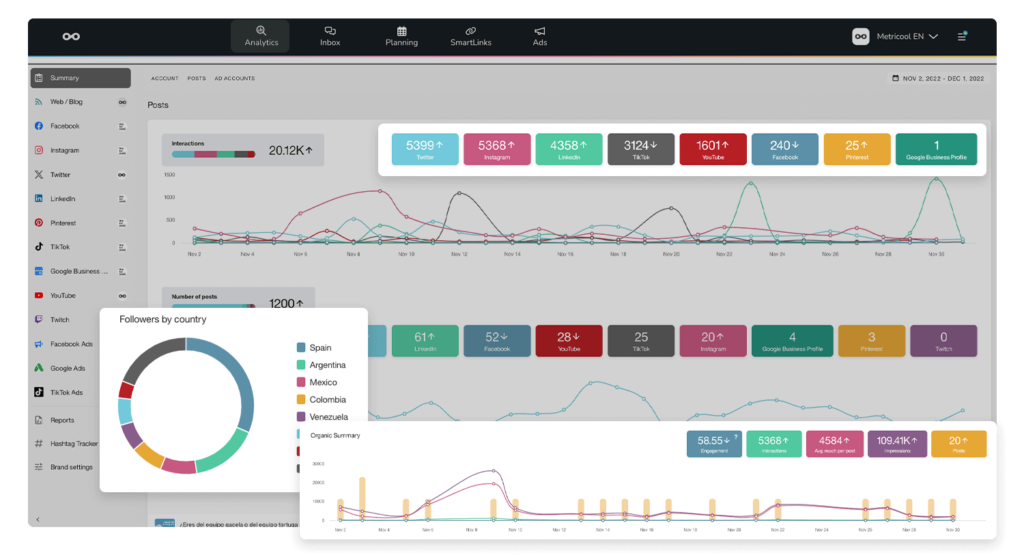Click the Mexico legend color swatch

(x=301, y=382)
